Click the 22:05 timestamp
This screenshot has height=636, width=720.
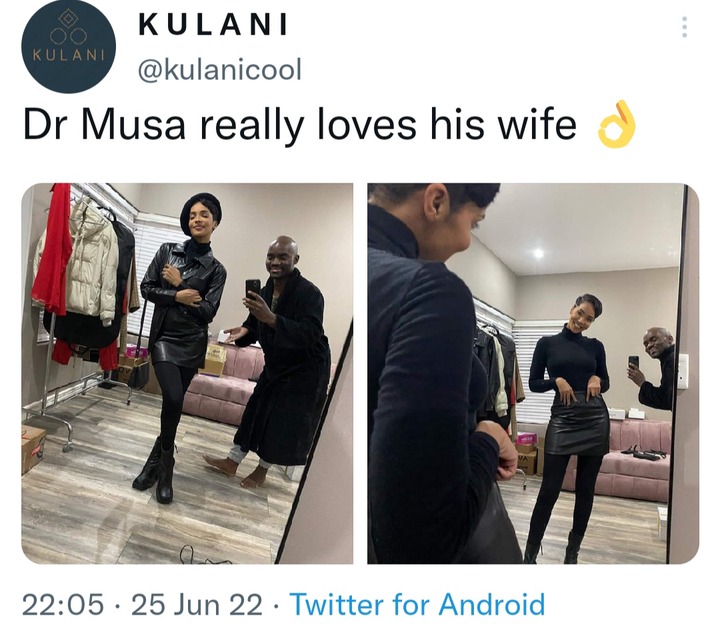tap(63, 604)
